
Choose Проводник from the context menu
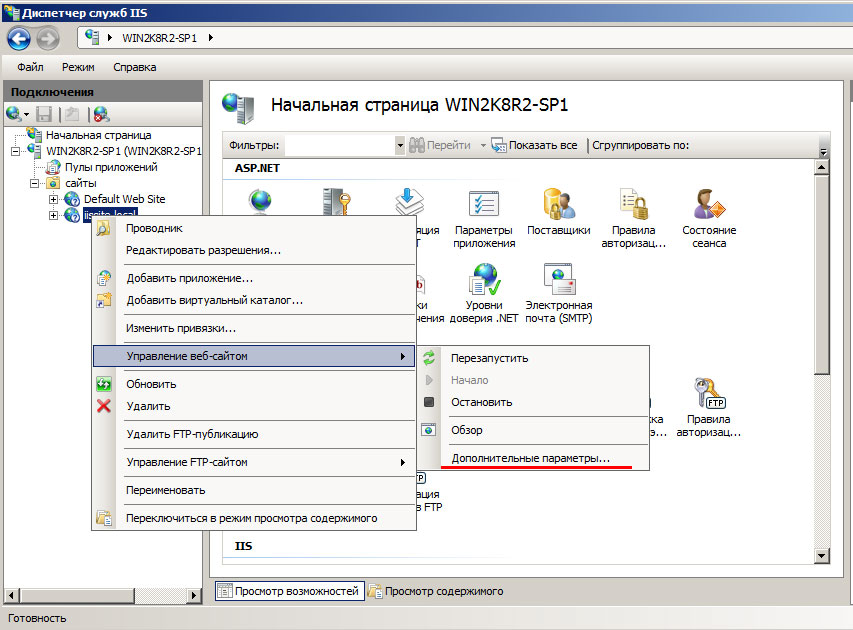pos(254,228)
